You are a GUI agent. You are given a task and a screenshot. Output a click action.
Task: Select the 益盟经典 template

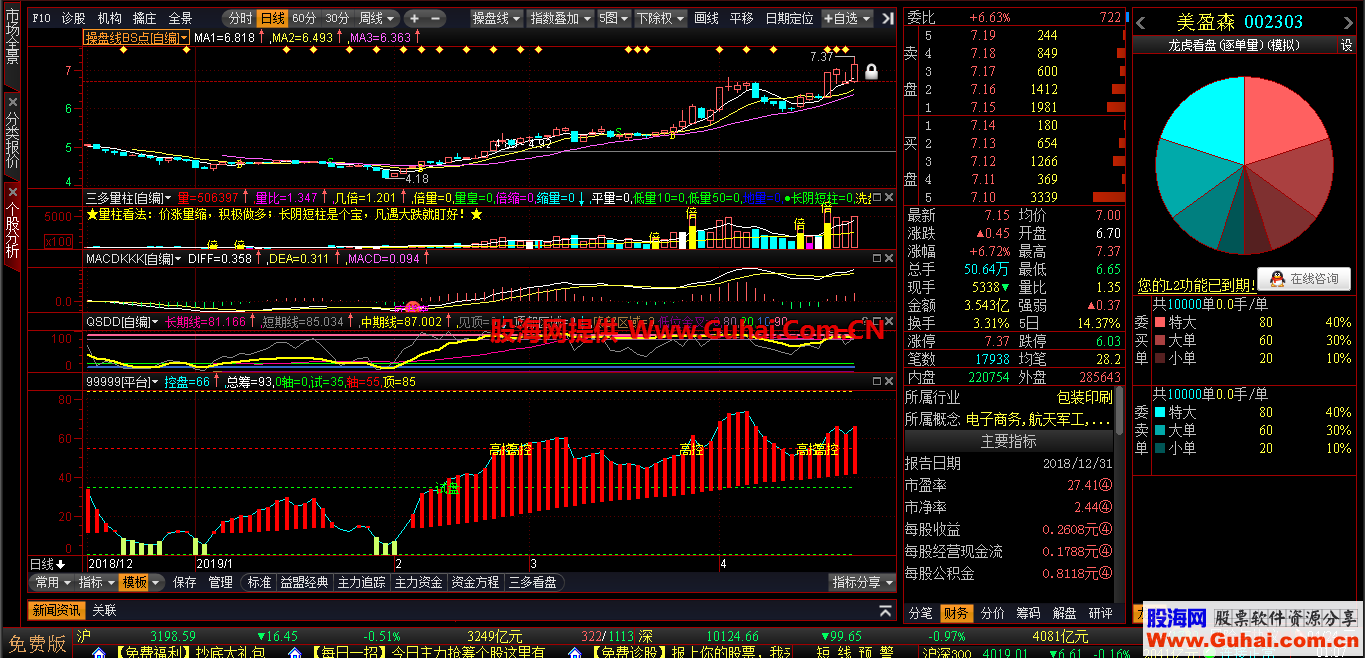click(x=304, y=582)
